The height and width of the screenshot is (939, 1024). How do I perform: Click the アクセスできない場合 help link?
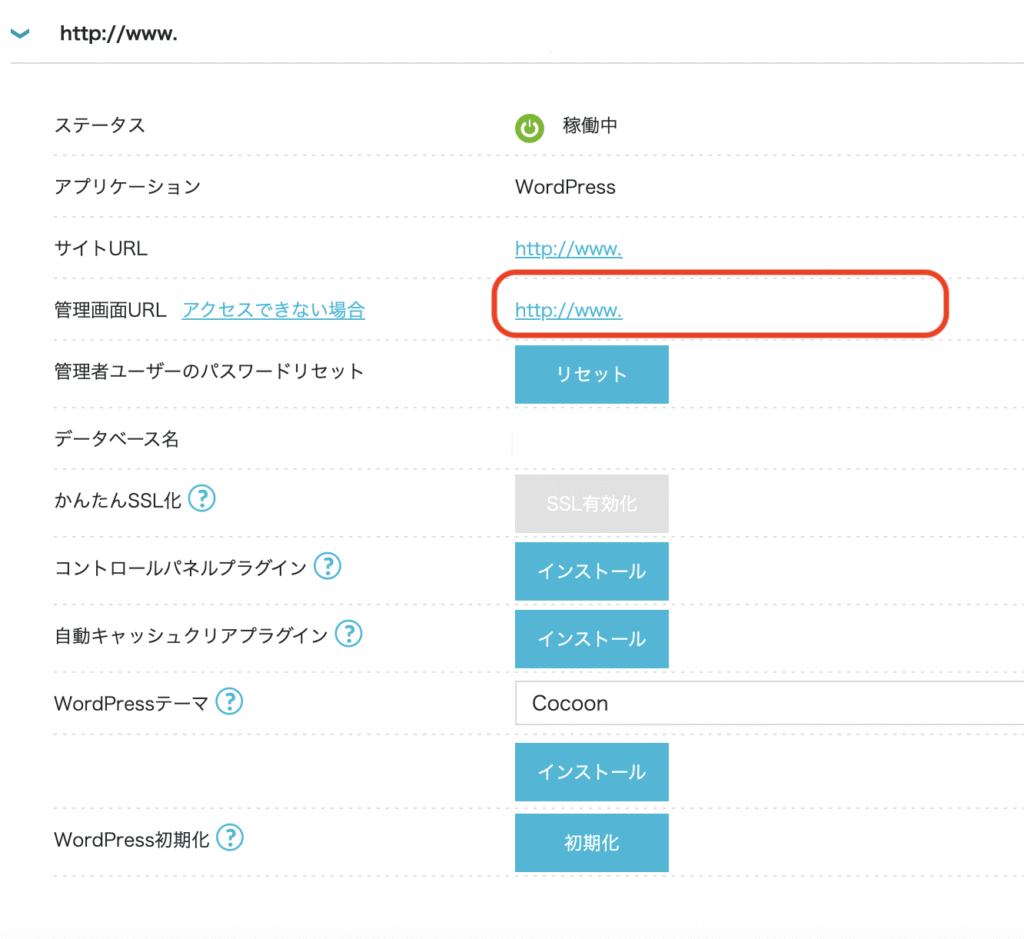273,311
